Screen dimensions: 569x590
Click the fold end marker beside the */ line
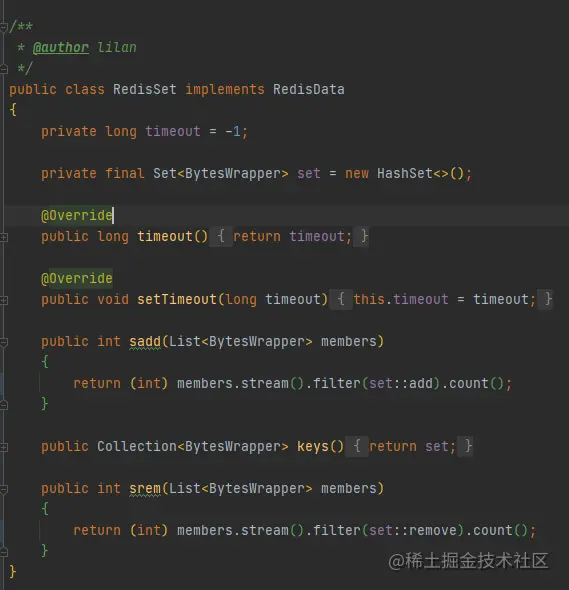(3, 69)
